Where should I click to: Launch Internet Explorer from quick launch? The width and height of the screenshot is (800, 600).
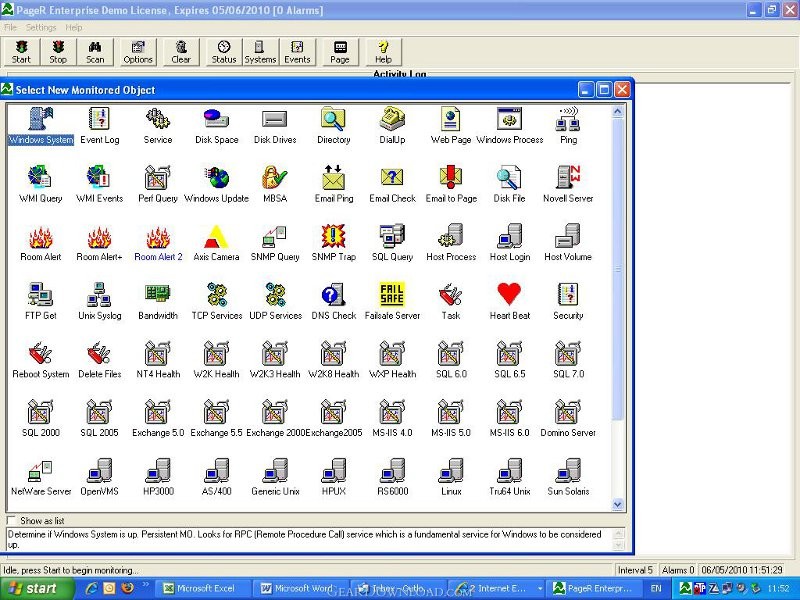coord(92,588)
